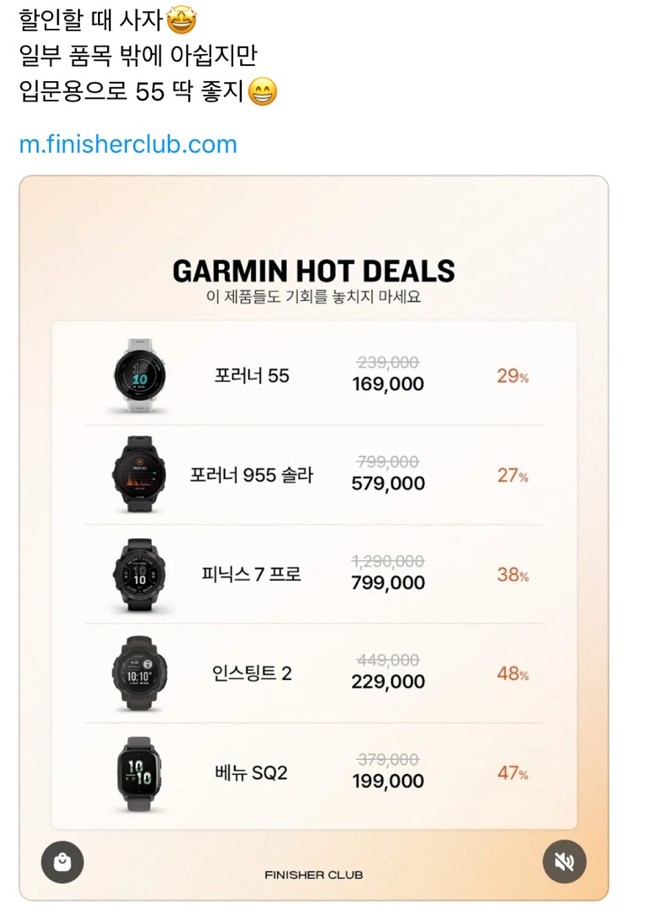Select the 포러너 955 솔라 product name
This screenshot has width=645, height=907.
pyautogui.click(x=251, y=475)
